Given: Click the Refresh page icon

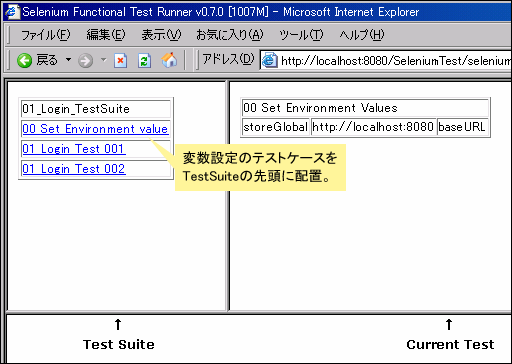Looking at the screenshot, I should tap(144, 61).
